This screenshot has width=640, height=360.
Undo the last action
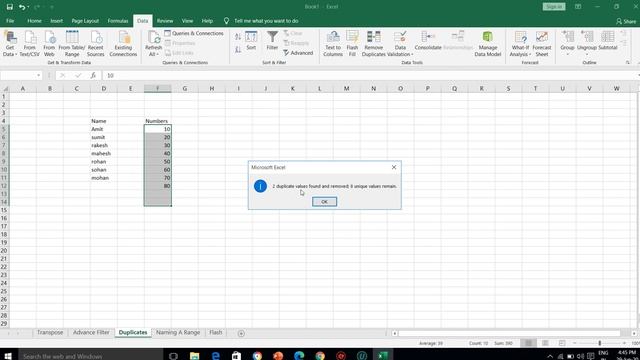pyautogui.click(x=22, y=7)
